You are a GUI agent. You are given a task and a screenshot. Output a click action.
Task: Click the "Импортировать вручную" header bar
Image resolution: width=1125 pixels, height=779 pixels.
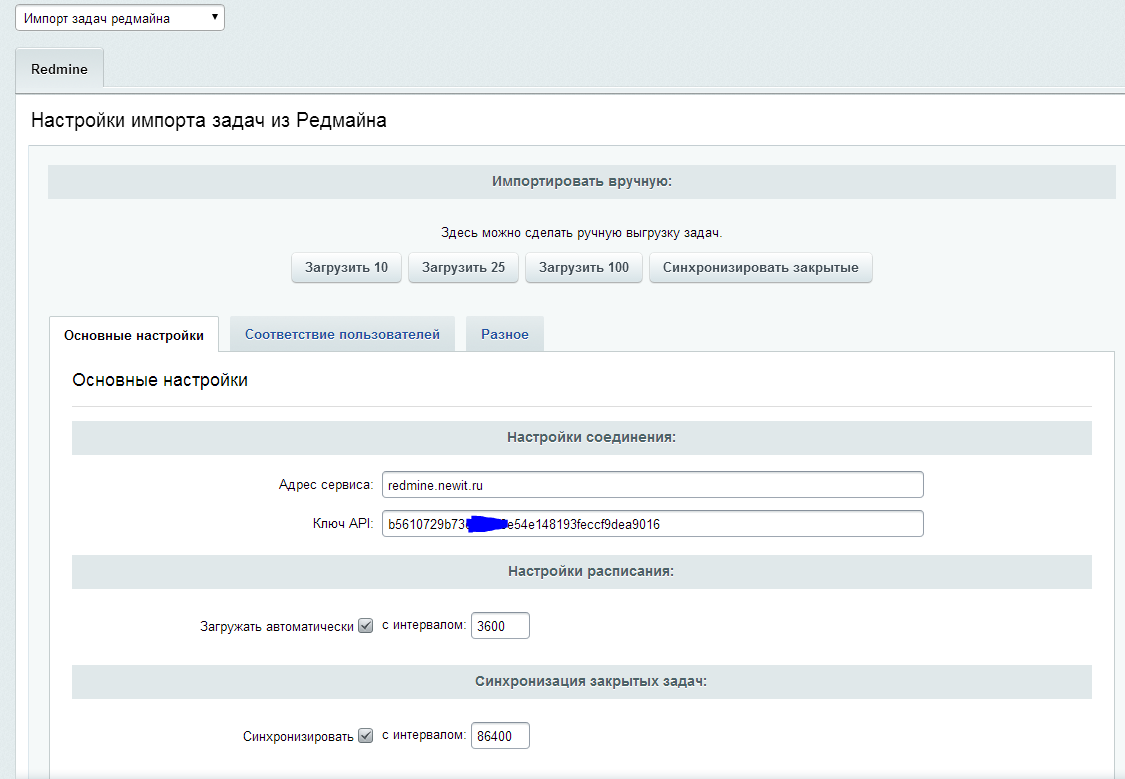coord(581,181)
